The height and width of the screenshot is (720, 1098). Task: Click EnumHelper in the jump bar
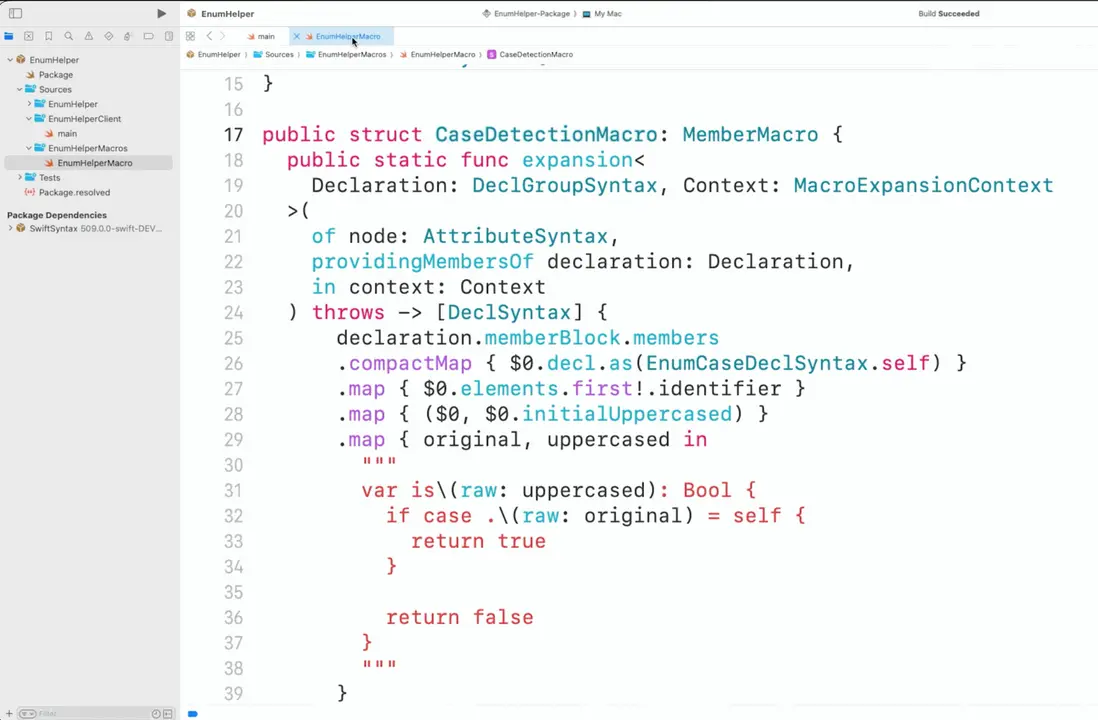click(x=214, y=55)
